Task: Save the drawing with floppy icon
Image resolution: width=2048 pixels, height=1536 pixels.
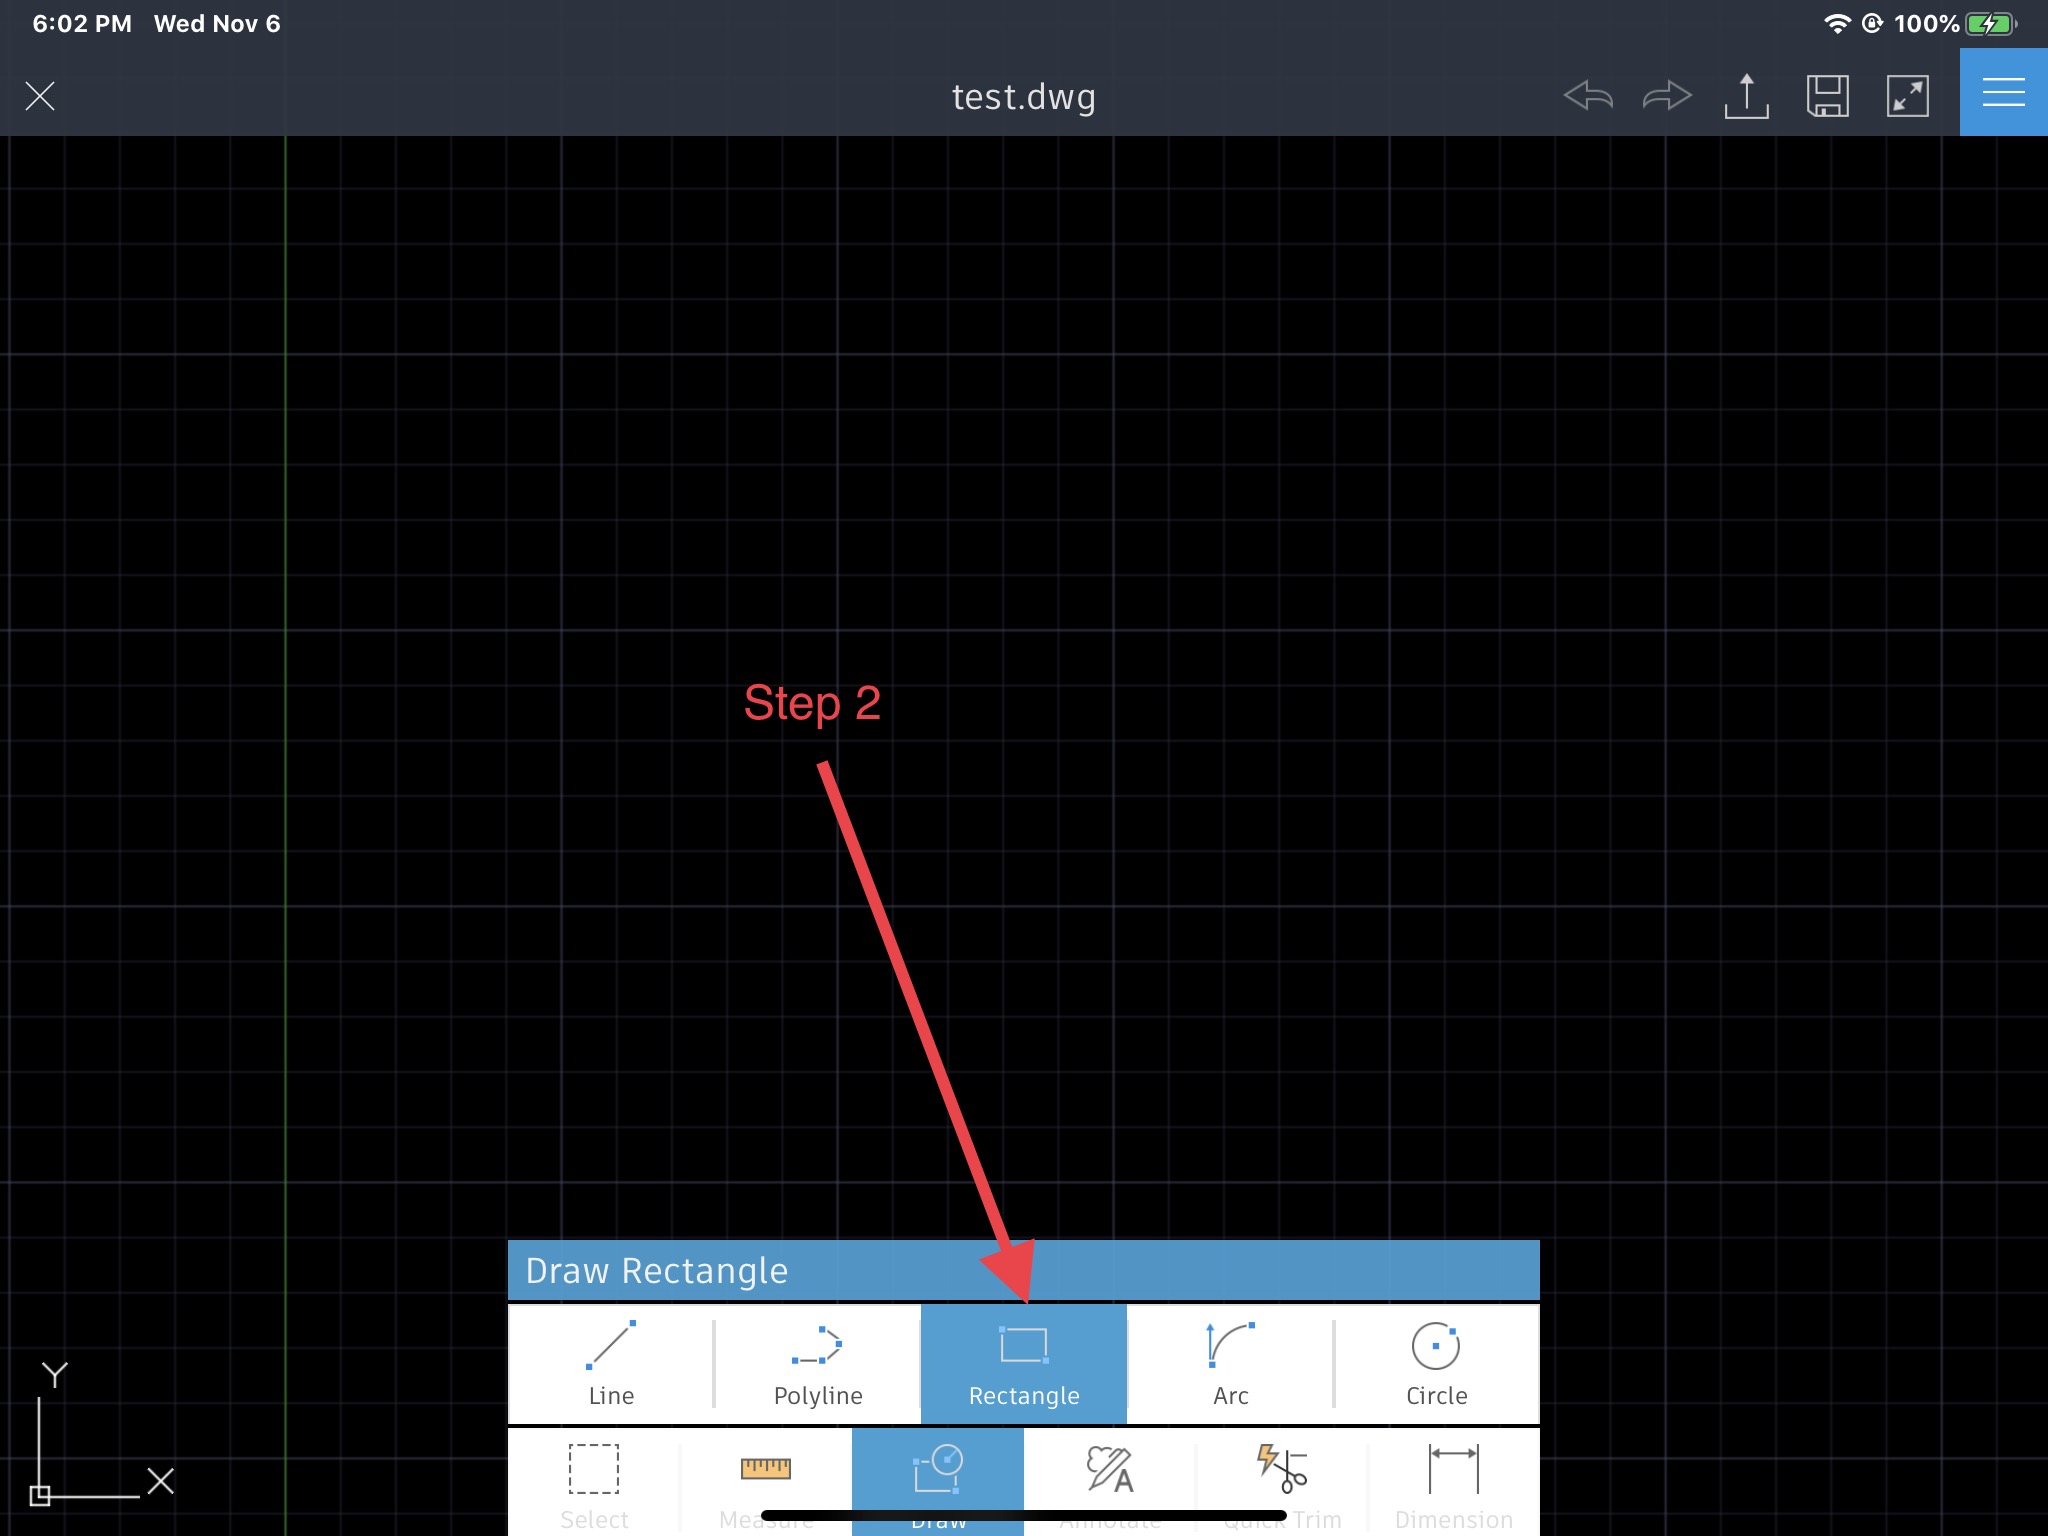Action: pyautogui.click(x=1827, y=96)
